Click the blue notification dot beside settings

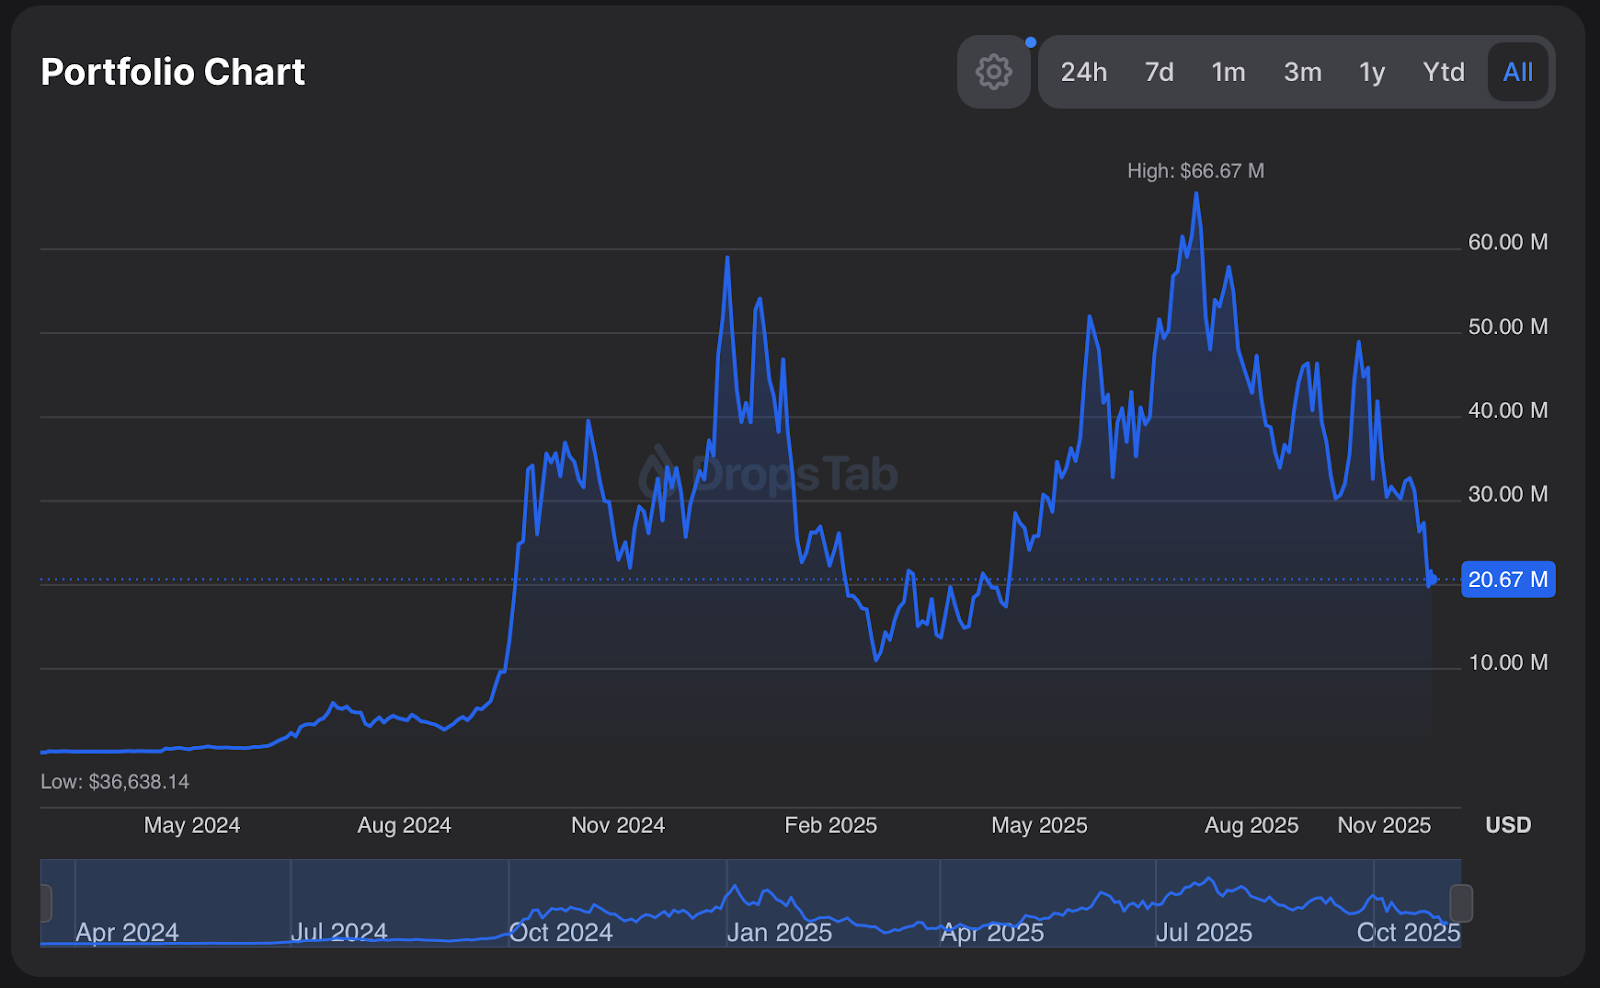click(x=1031, y=42)
